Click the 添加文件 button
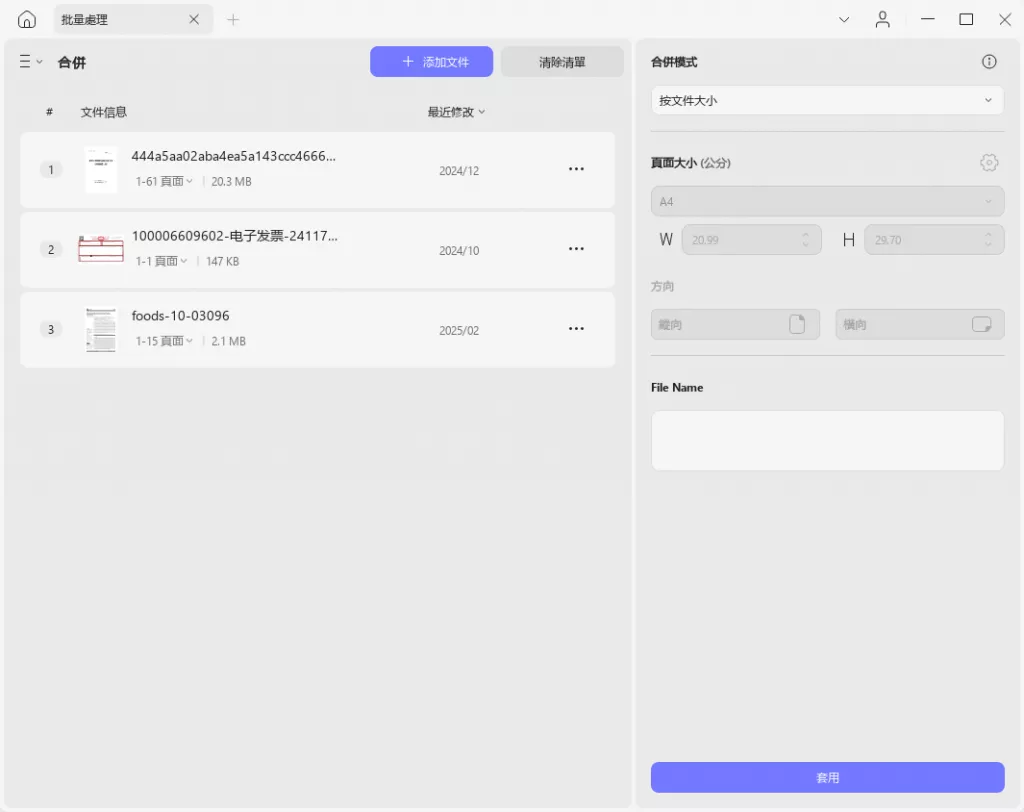This screenshot has height=812, width=1024. pos(432,61)
